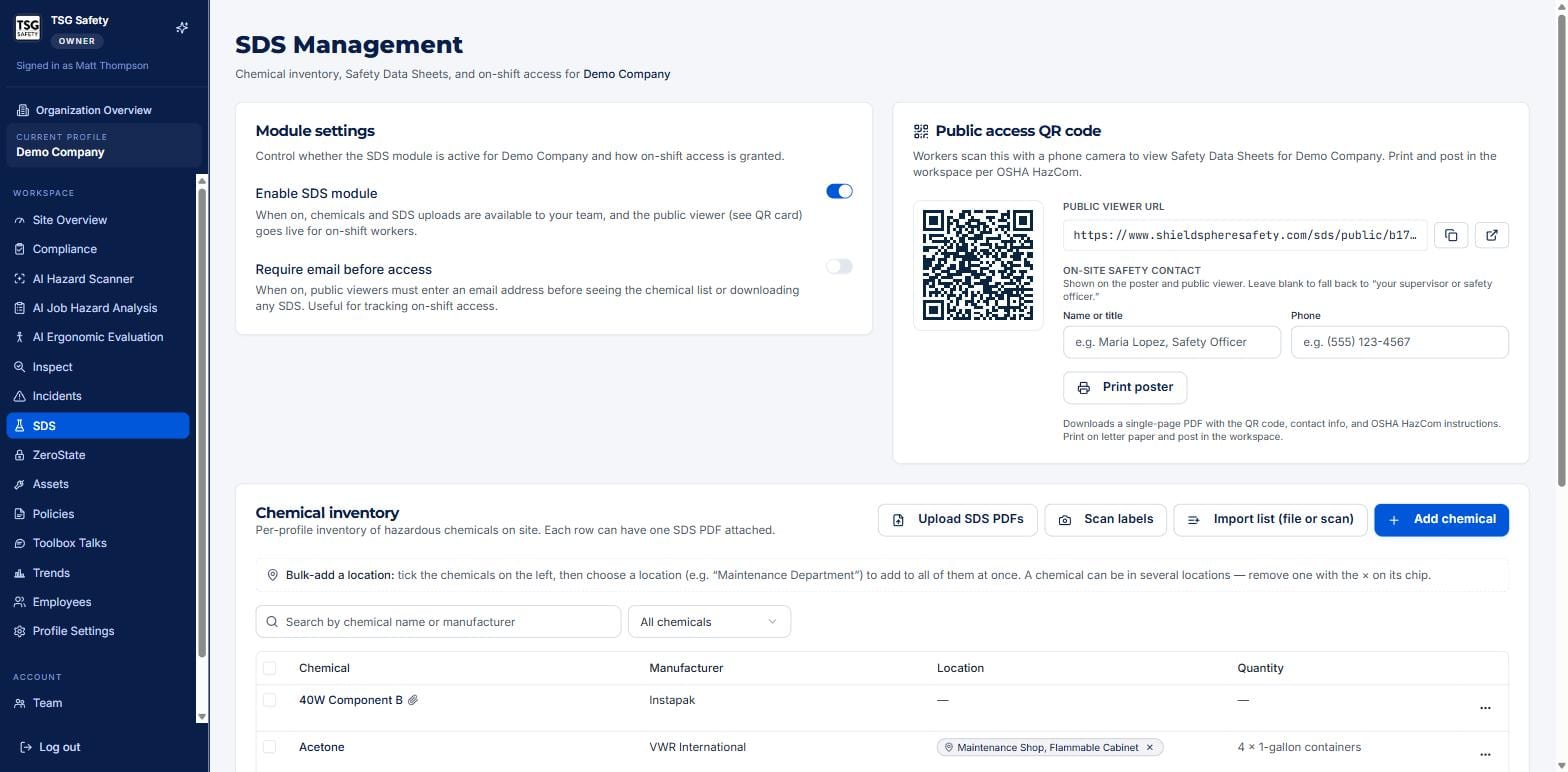Click the Acetone chemical name
Image resolution: width=1568 pixels, height=772 pixels.
(x=321, y=747)
